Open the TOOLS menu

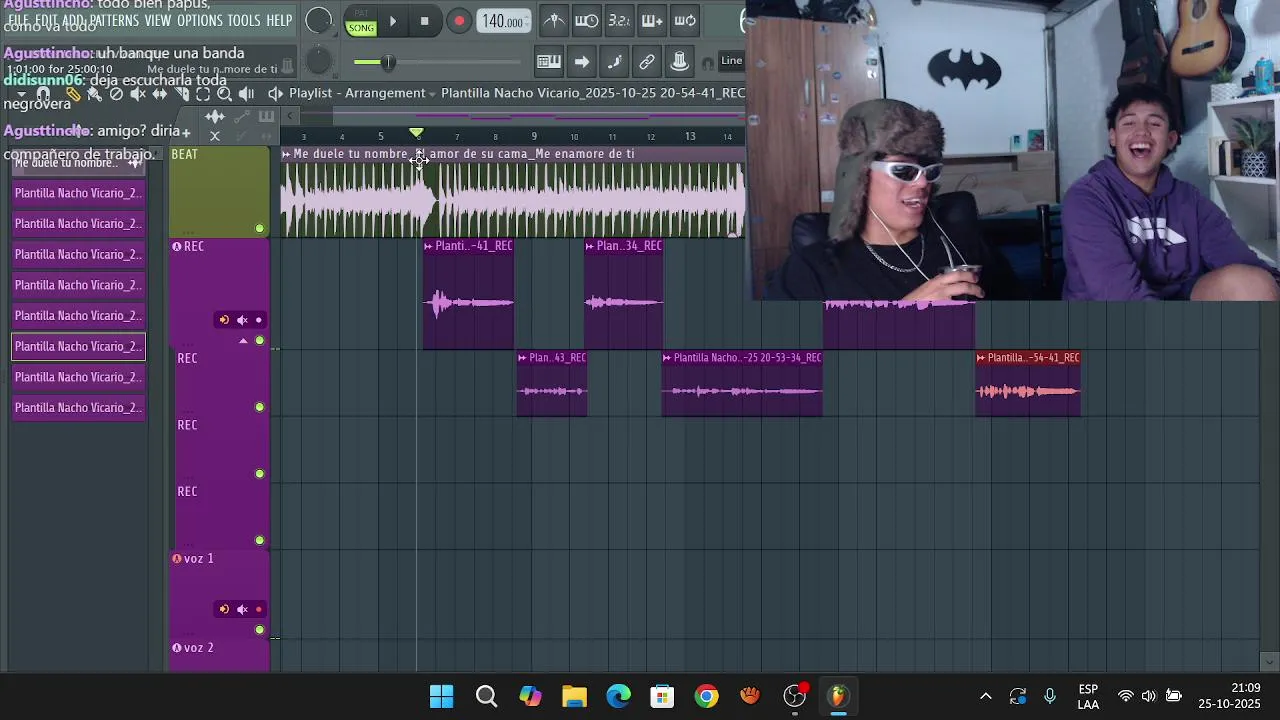244,21
